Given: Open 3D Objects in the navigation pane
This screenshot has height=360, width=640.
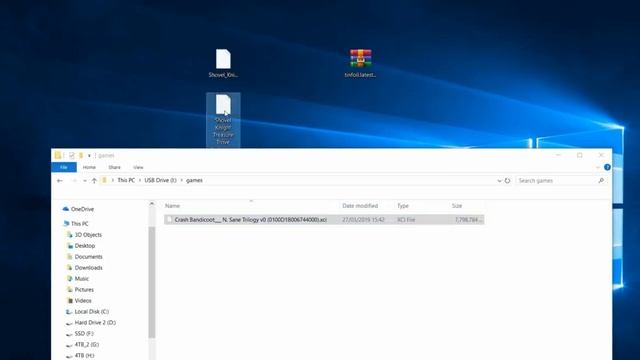Looking at the screenshot, I should [x=88, y=235].
